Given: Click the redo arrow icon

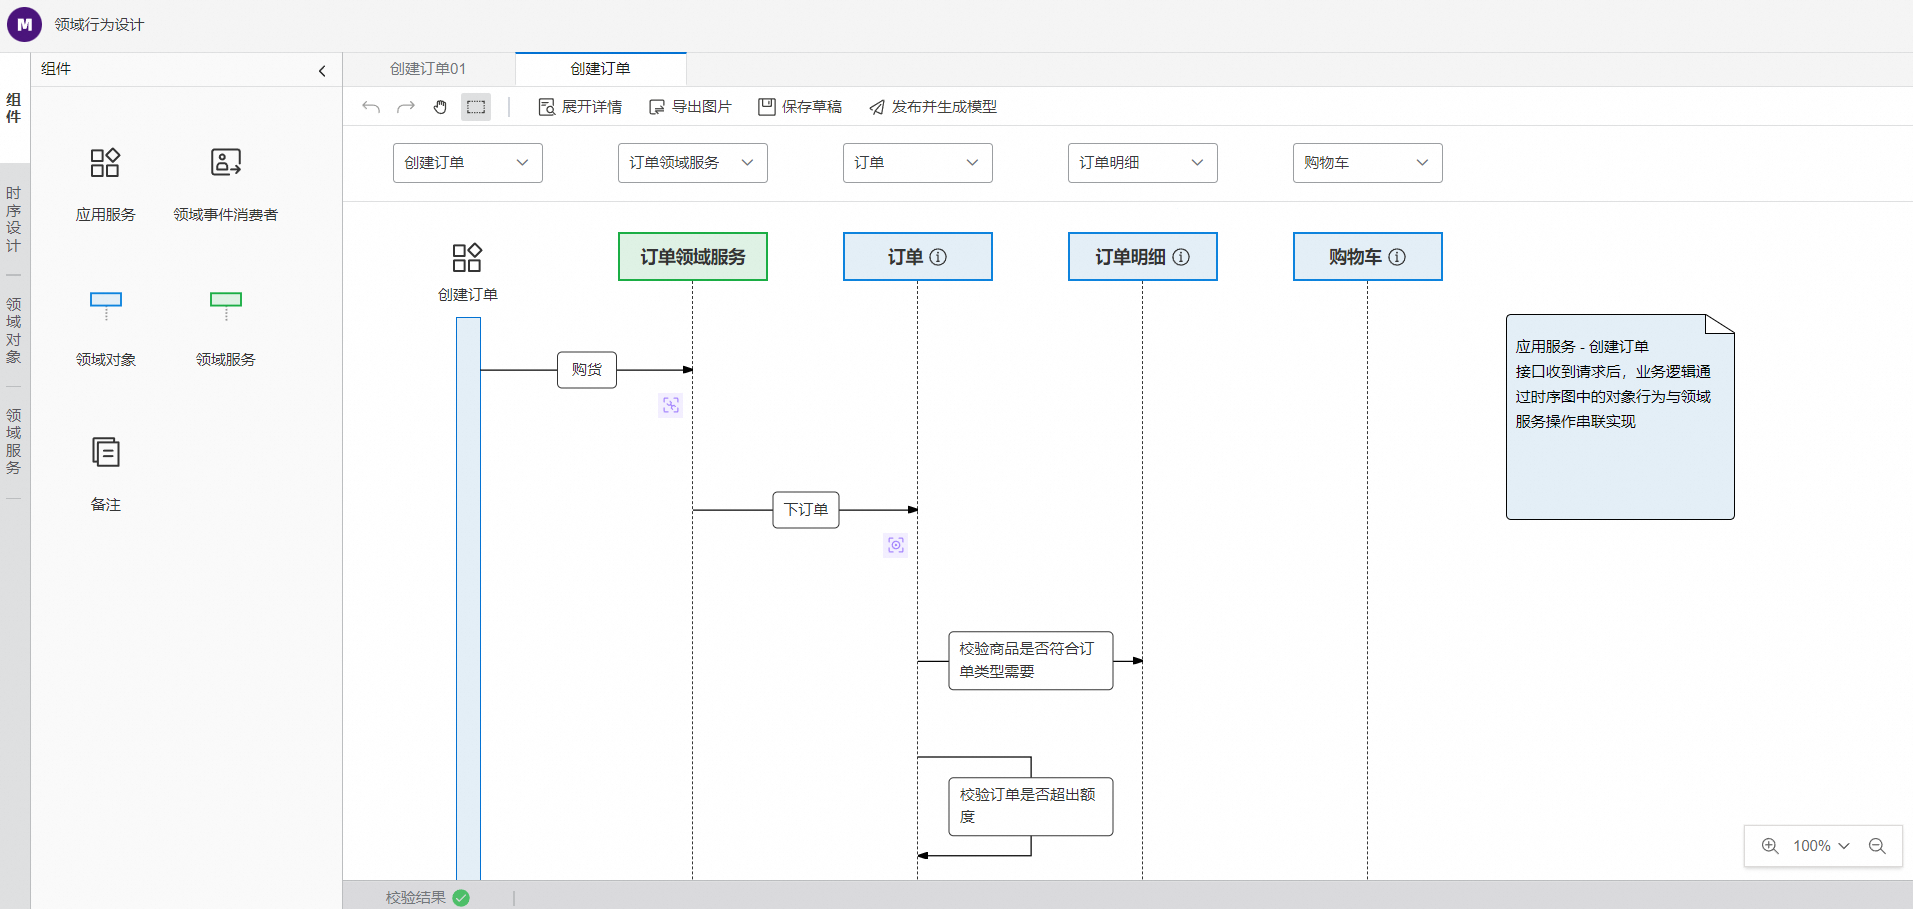Looking at the screenshot, I should [406, 107].
